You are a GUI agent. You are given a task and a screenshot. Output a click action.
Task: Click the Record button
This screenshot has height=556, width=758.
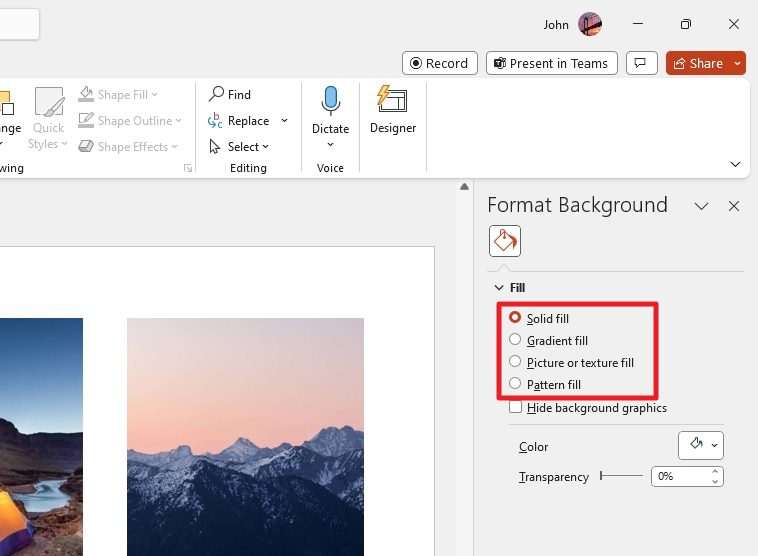(x=439, y=63)
